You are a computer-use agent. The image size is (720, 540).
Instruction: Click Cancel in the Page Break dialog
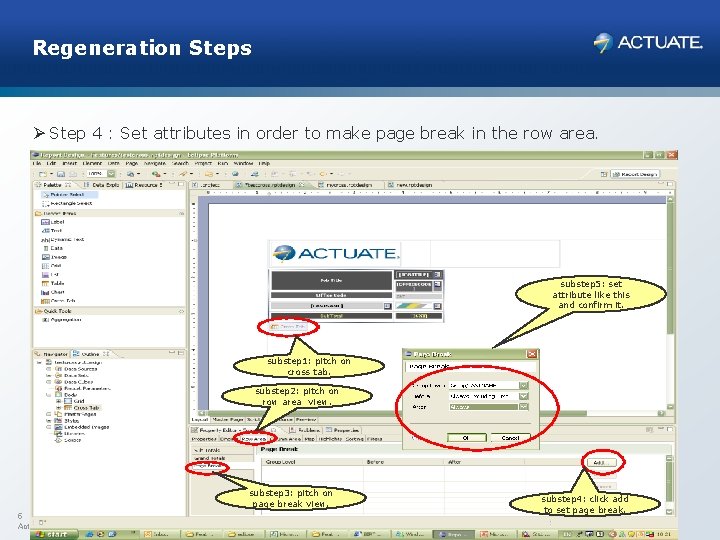(x=510, y=438)
